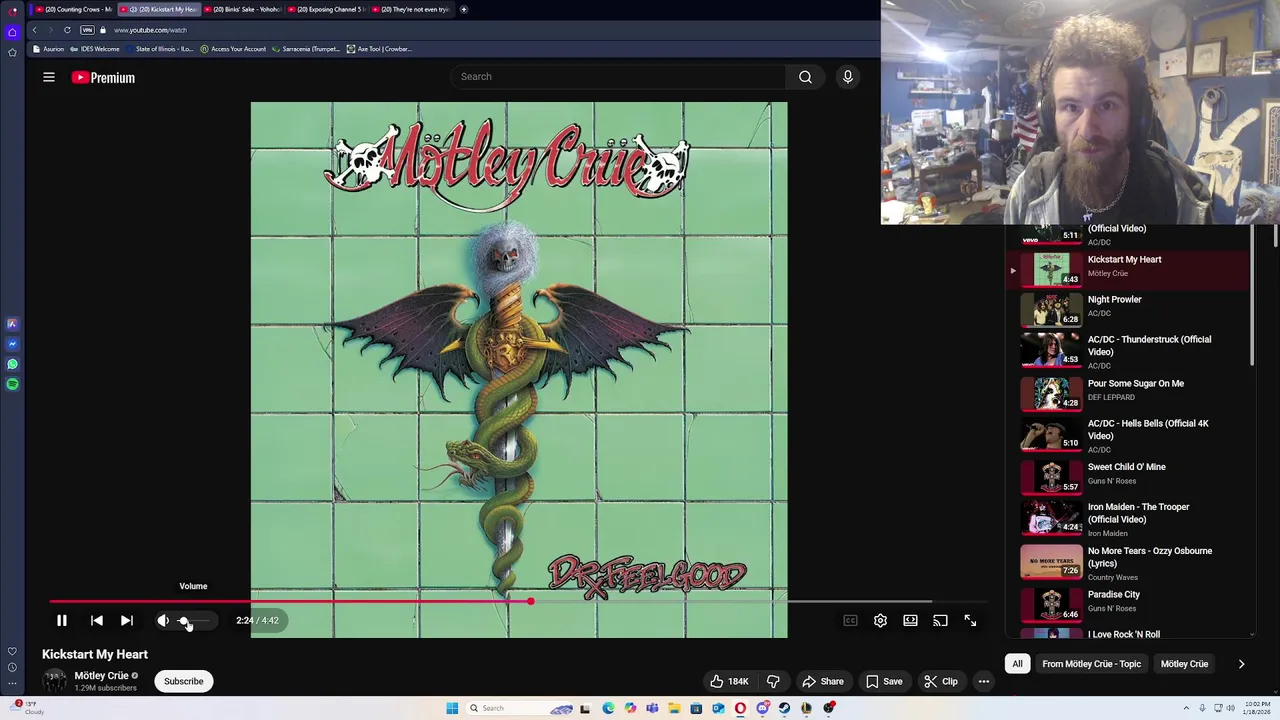Switch to Exposing Channel 5 browser tab
The height and width of the screenshot is (720, 1280).
click(329, 9)
